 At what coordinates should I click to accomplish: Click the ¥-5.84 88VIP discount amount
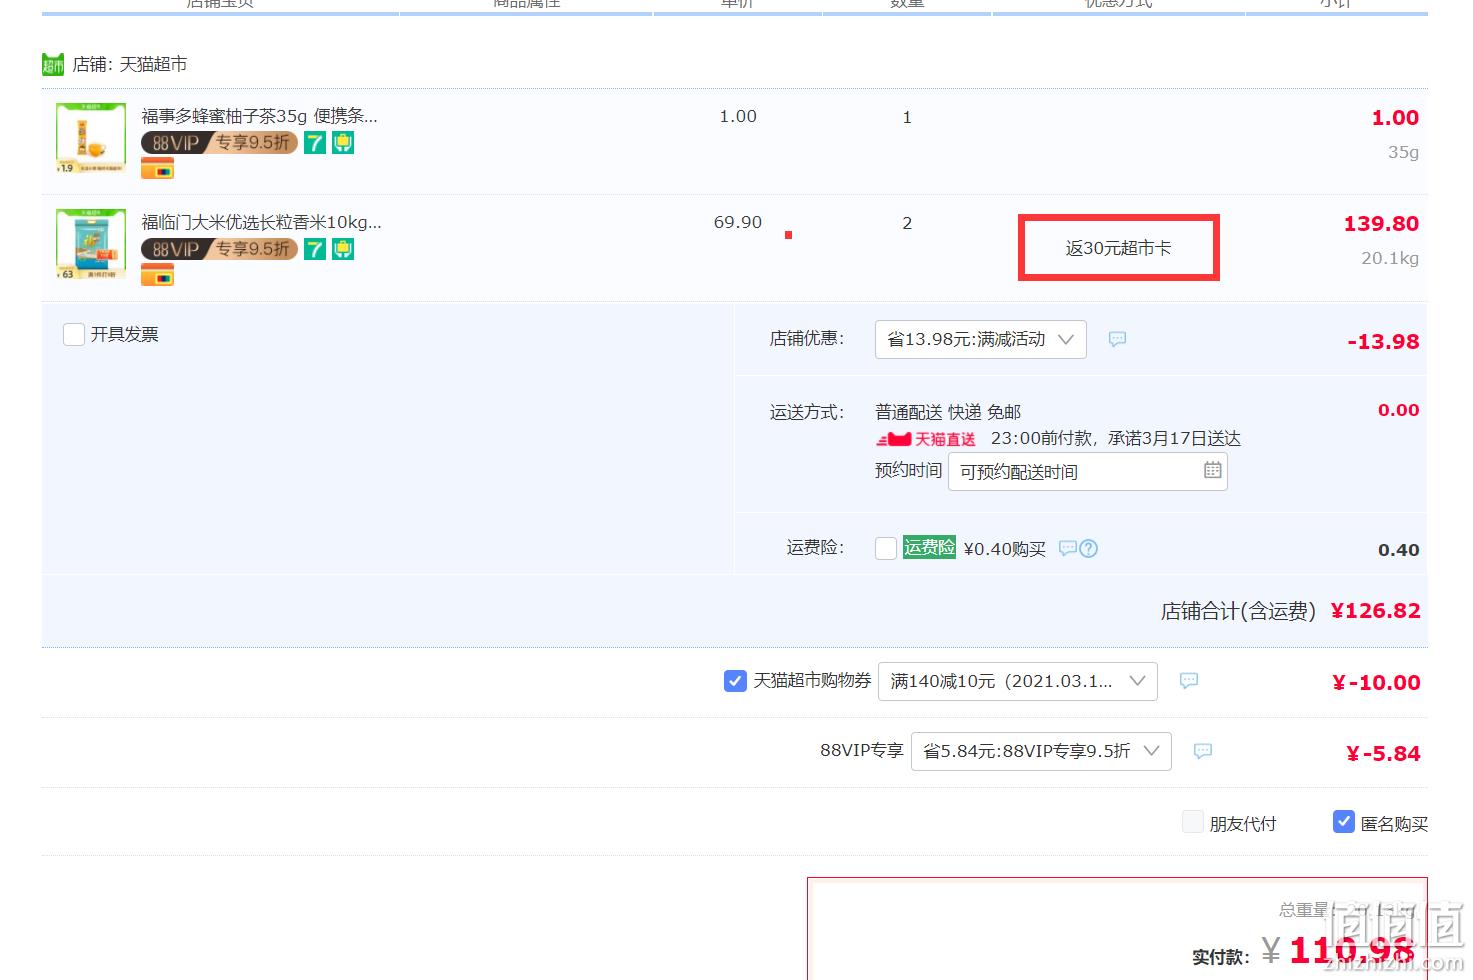click(1383, 754)
